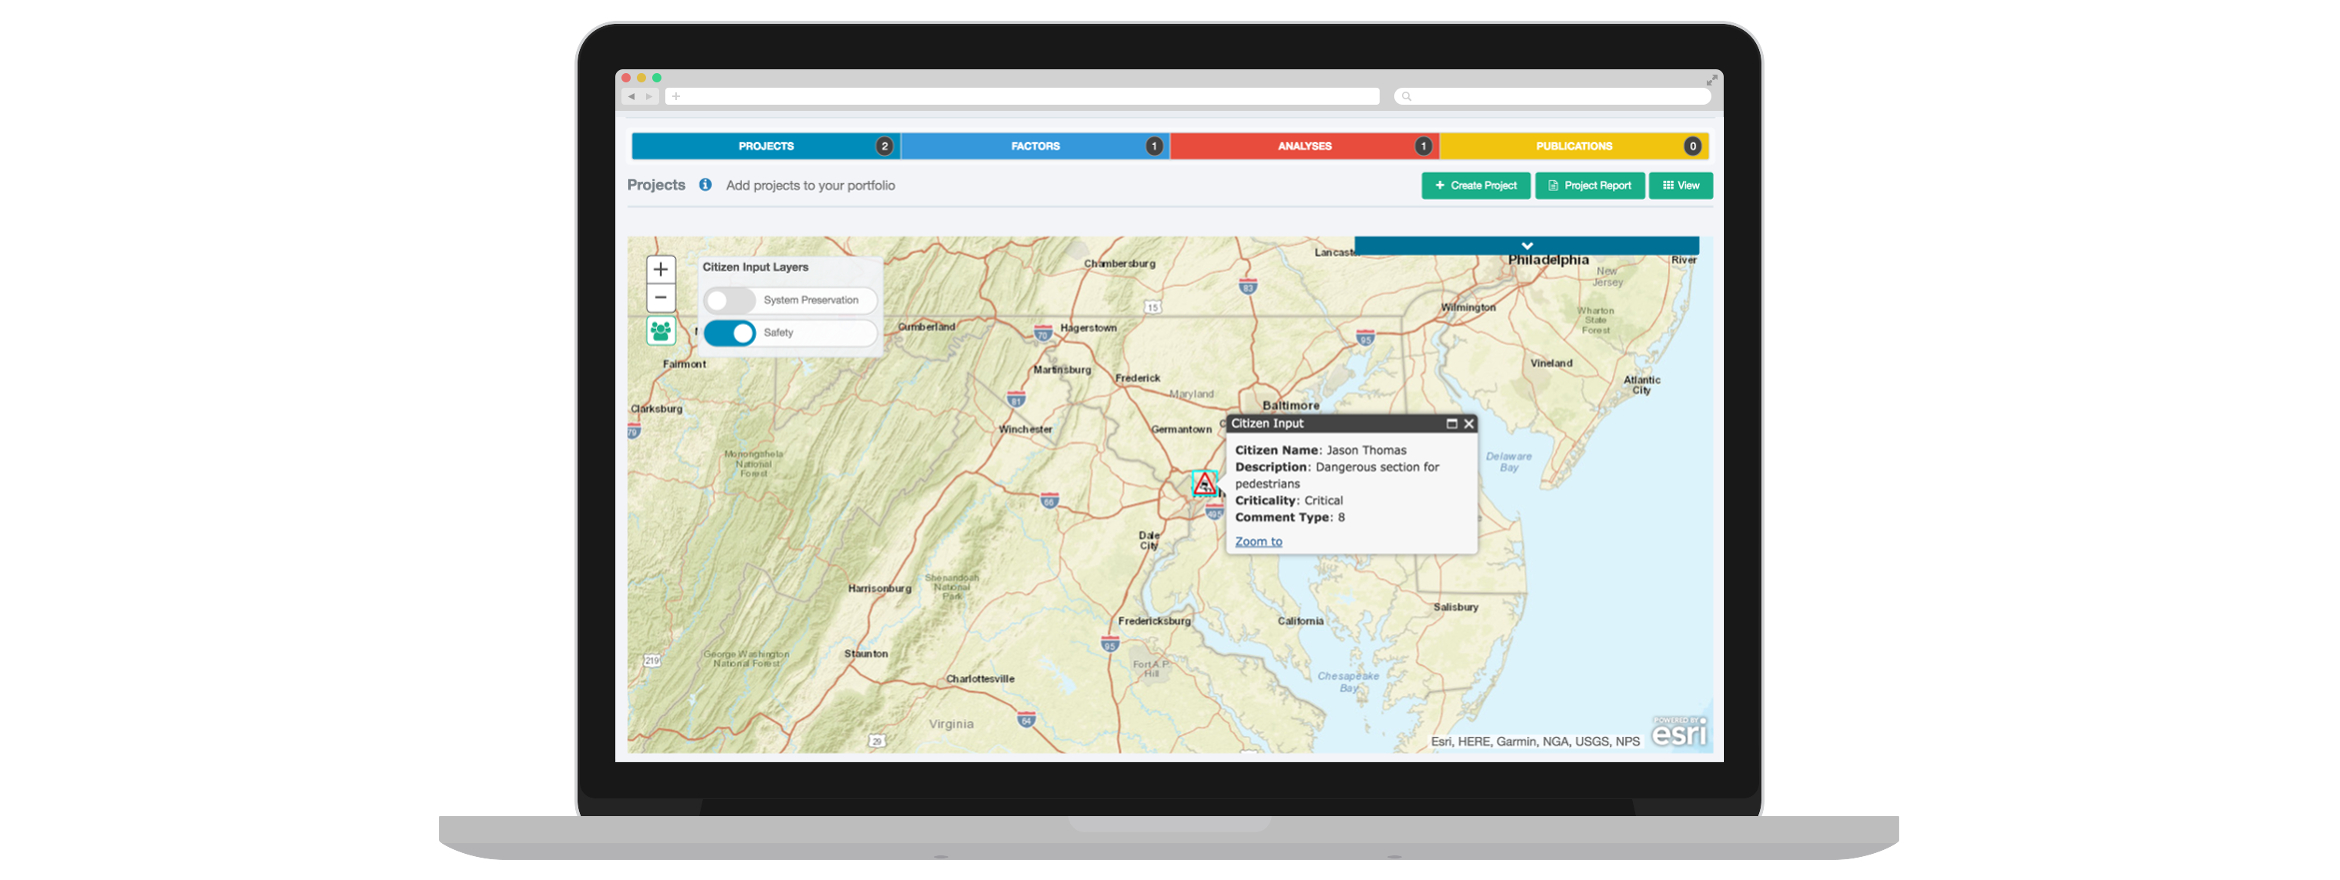Click the browser fullscreen arrows icon
The image size is (2340, 880).
pyautogui.click(x=1712, y=80)
